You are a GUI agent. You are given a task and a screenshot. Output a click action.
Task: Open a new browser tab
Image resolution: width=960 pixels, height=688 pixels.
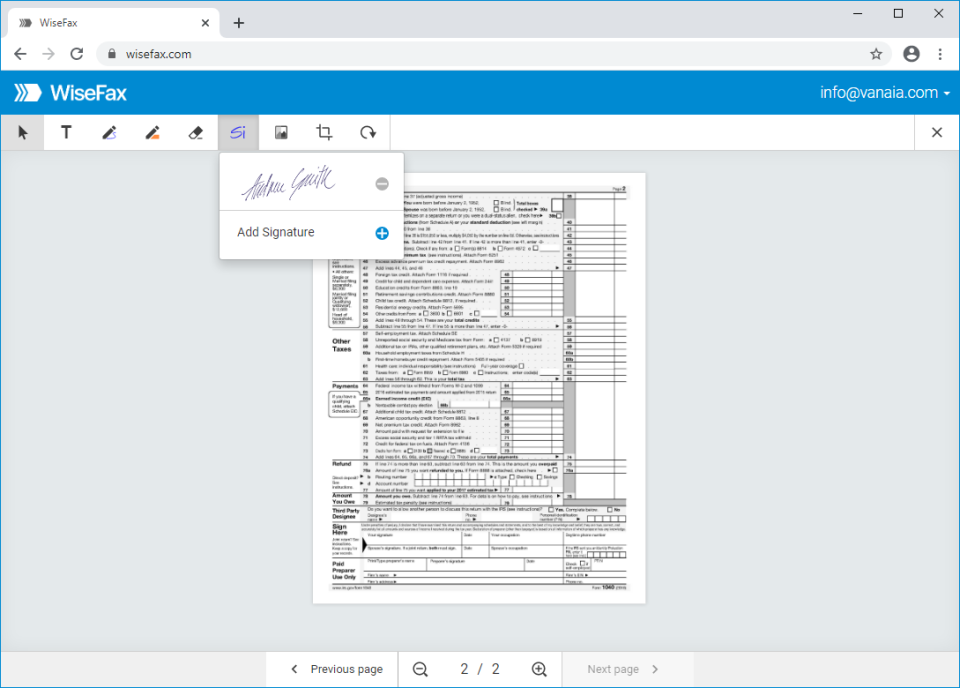238,22
